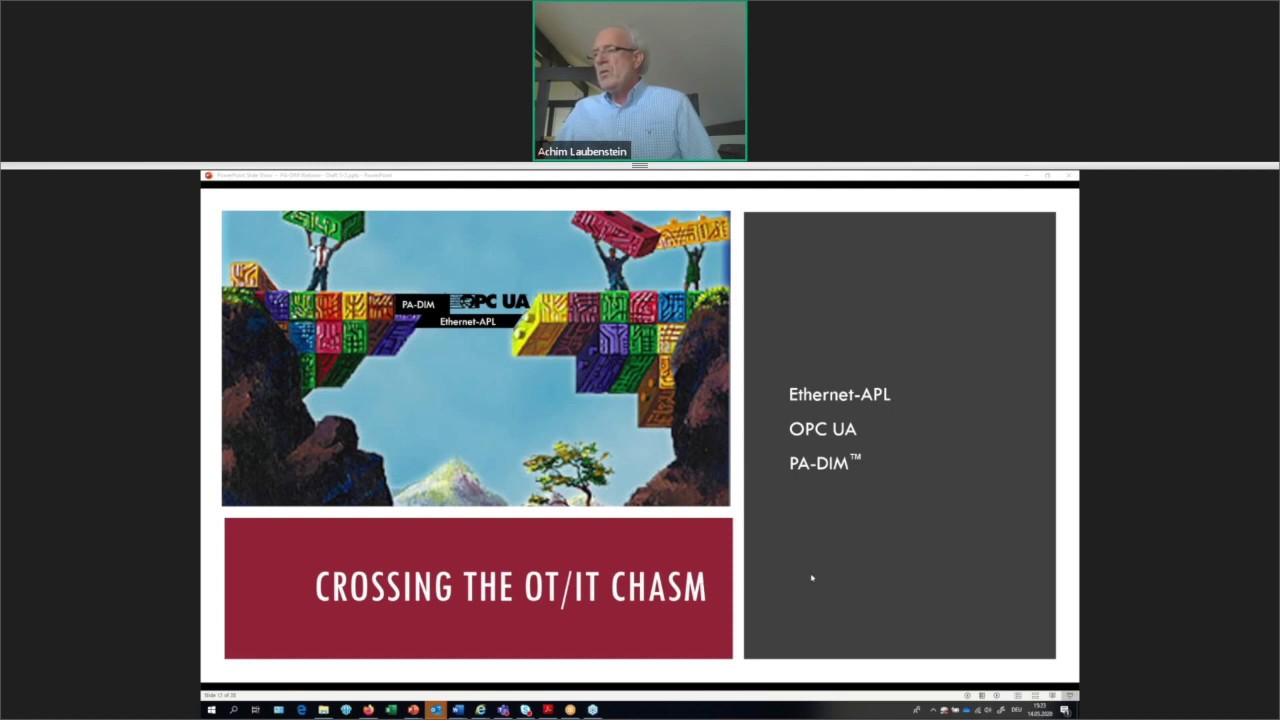This screenshot has height=720, width=1280.
Task: Click the 'PA-DIM' bullet text
Action: [x=824, y=462]
